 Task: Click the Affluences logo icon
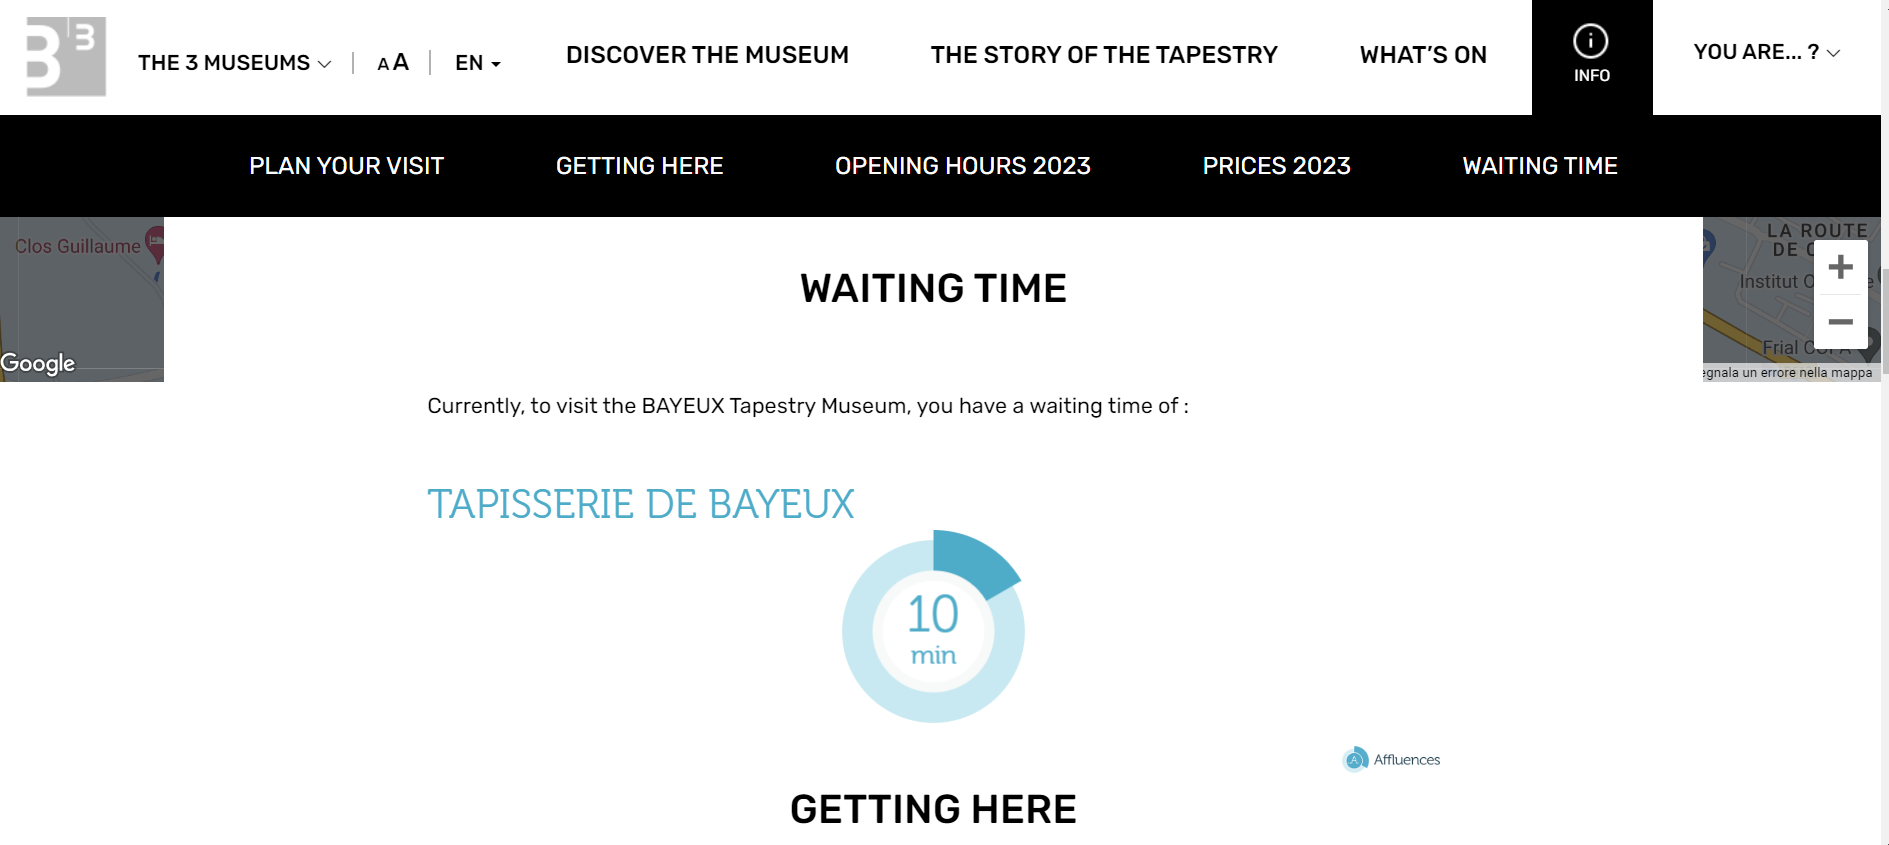pyautogui.click(x=1355, y=760)
